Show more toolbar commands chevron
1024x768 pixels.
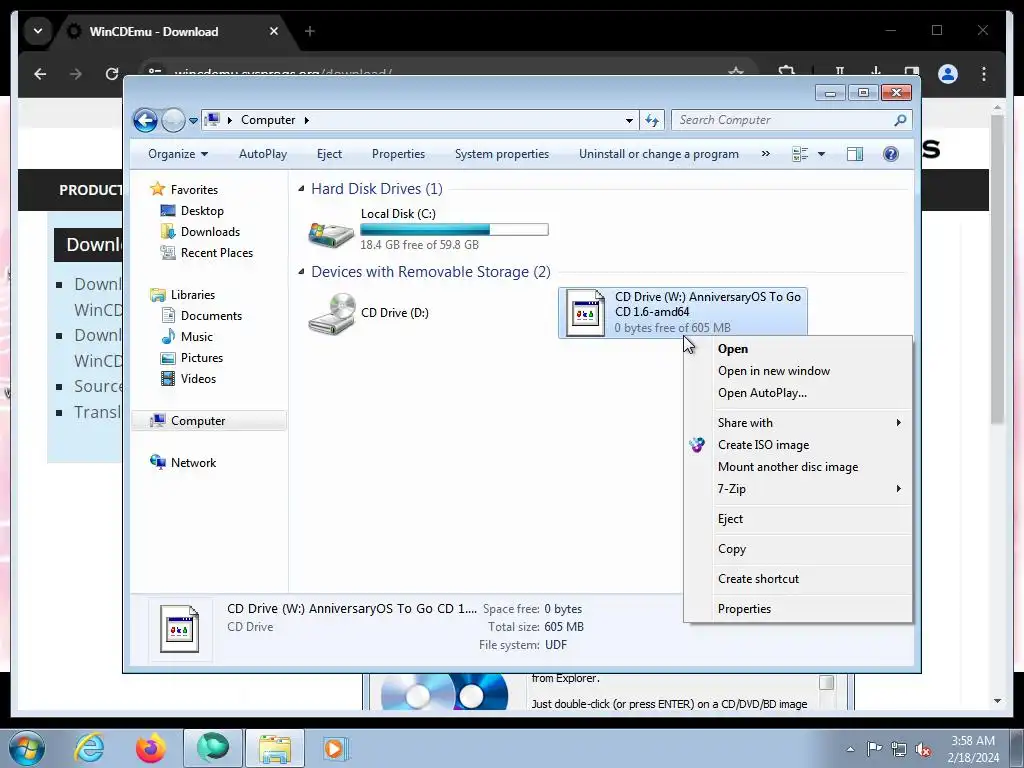pyautogui.click(x=765, y=154)
